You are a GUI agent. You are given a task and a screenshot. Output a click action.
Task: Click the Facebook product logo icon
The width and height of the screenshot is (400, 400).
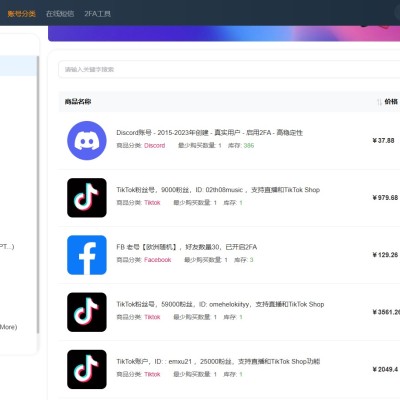point(87,255)
